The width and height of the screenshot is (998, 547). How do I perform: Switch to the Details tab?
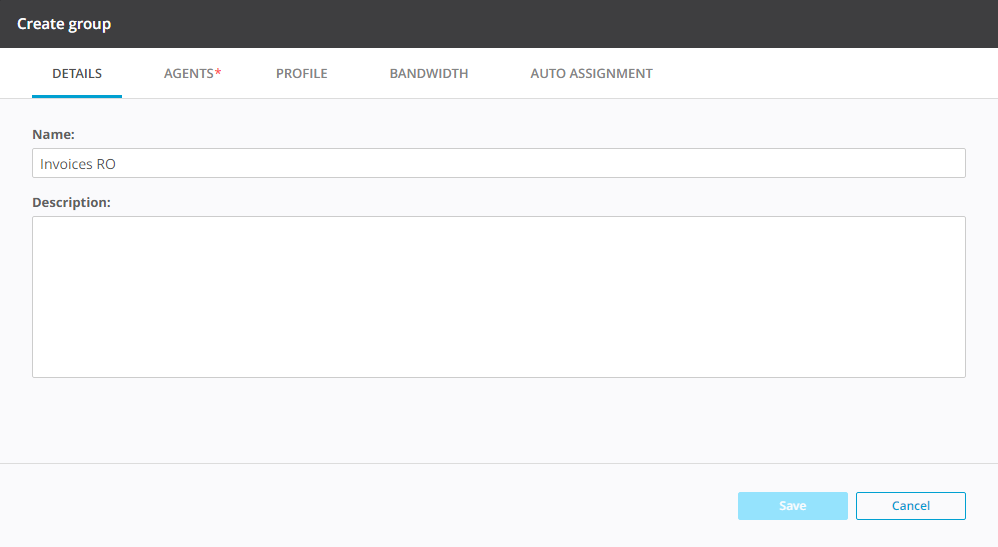(x=77, y=74)
